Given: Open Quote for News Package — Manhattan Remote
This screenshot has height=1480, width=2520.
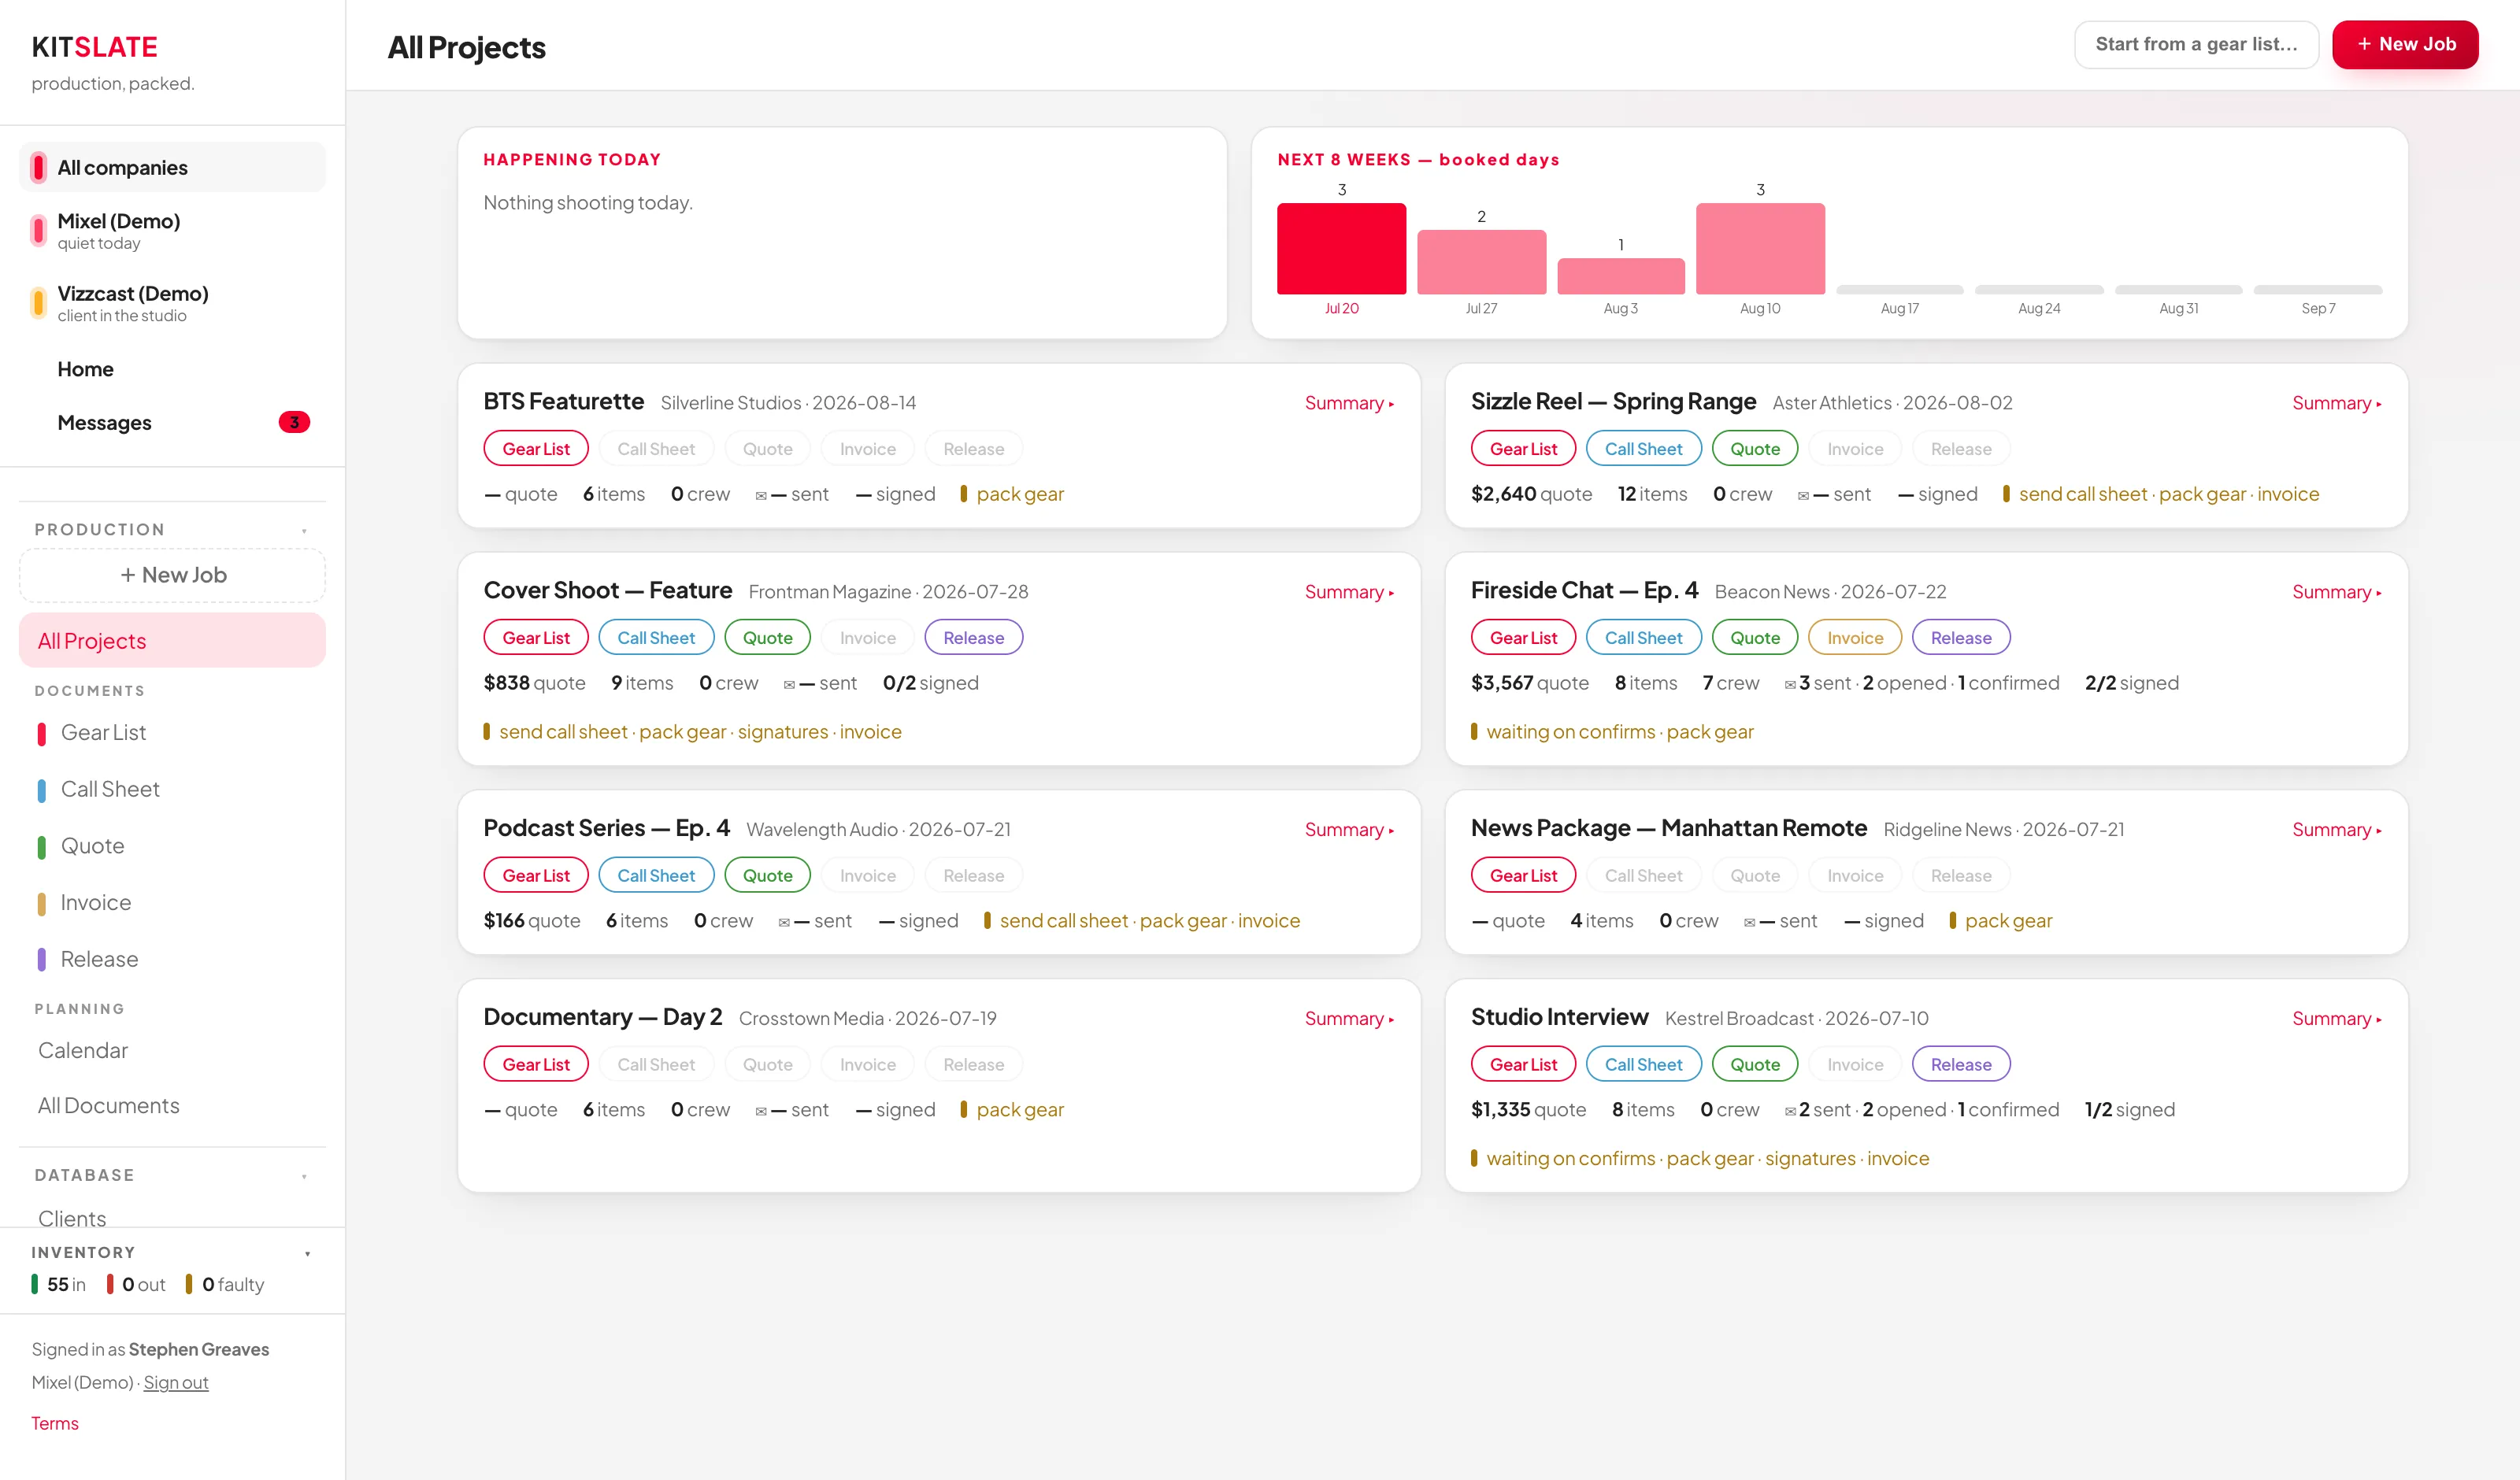Looking at the screenshot, I should click(x=1755, y=876).
